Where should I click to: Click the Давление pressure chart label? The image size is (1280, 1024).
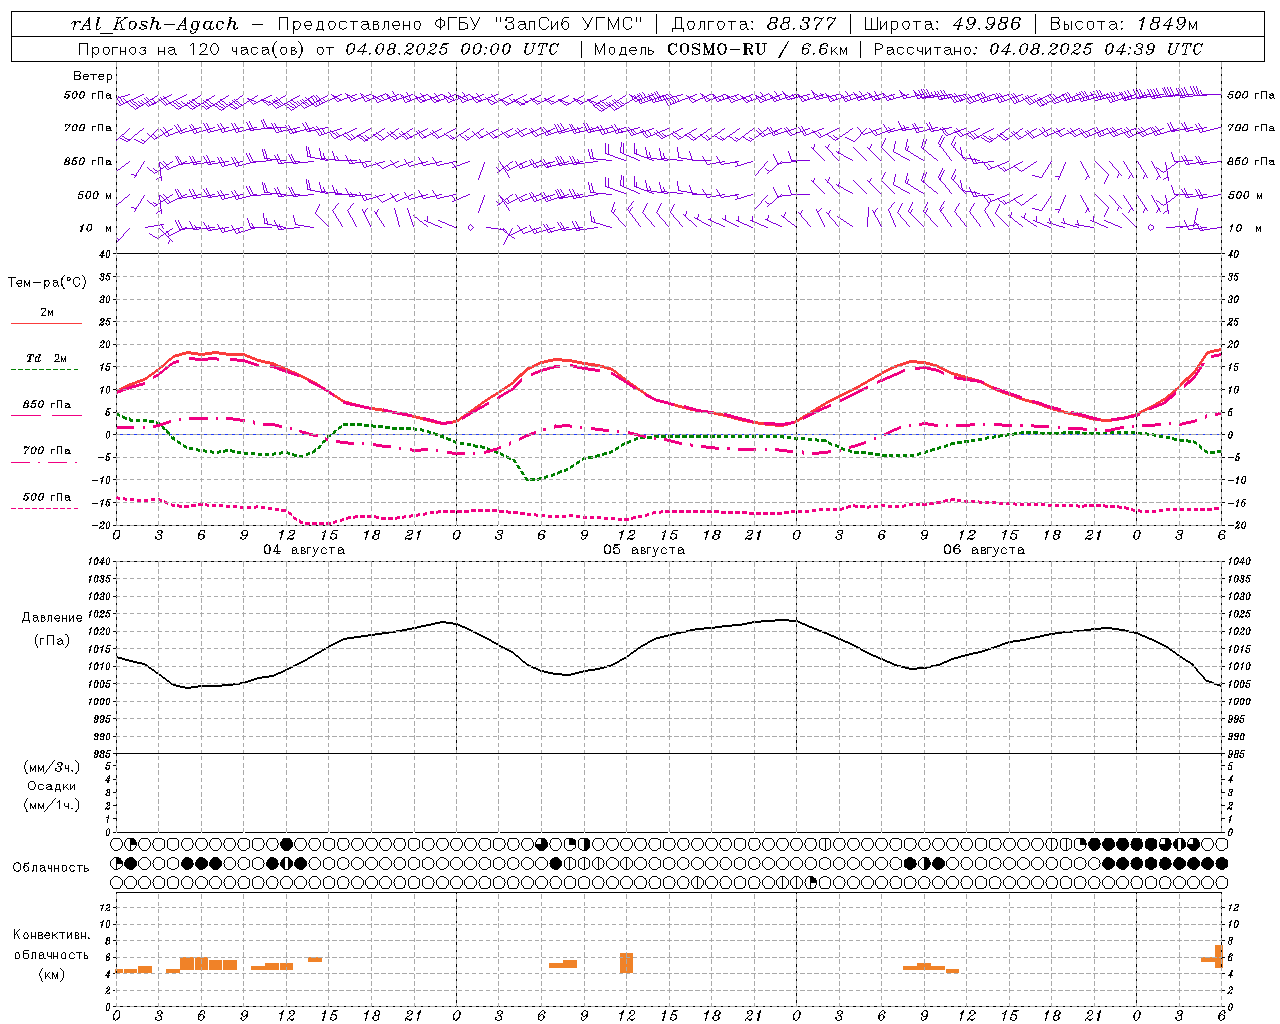pos(52,618)
